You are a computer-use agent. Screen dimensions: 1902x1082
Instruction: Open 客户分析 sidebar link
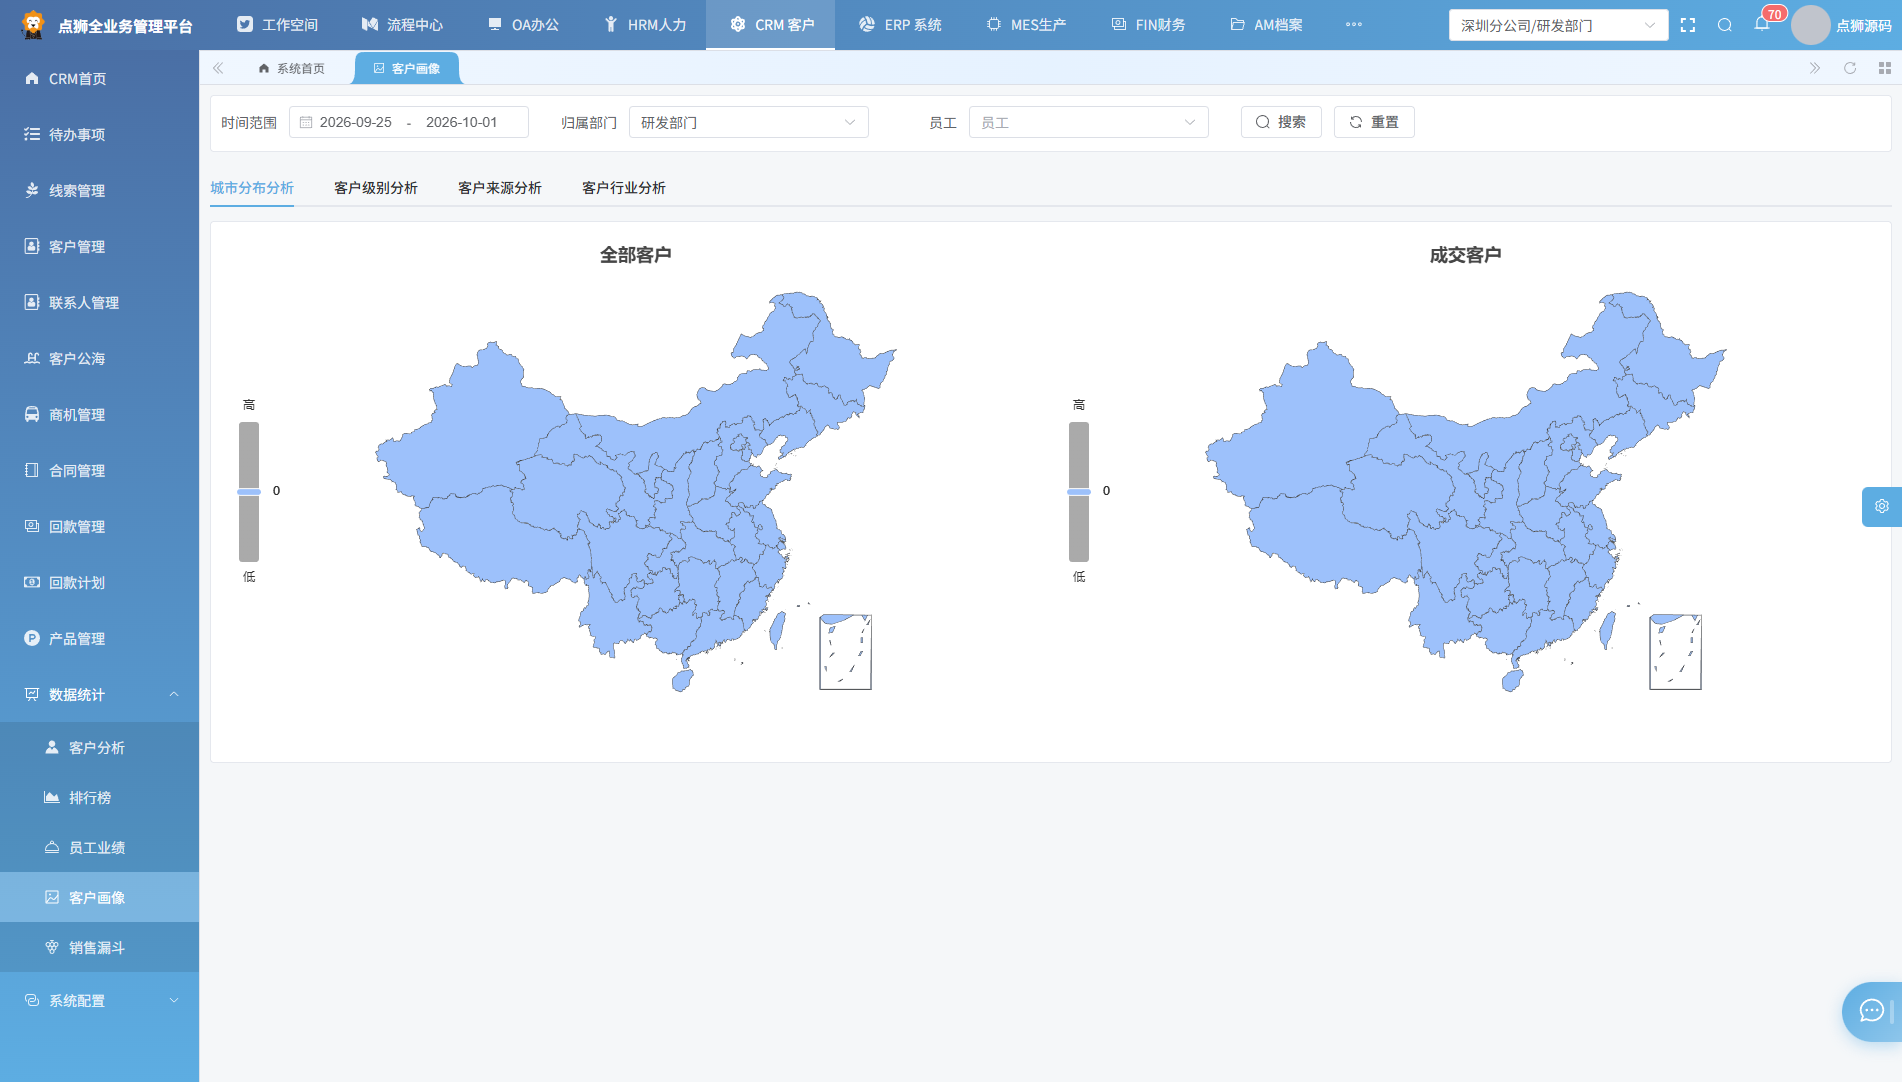point(100,747)
